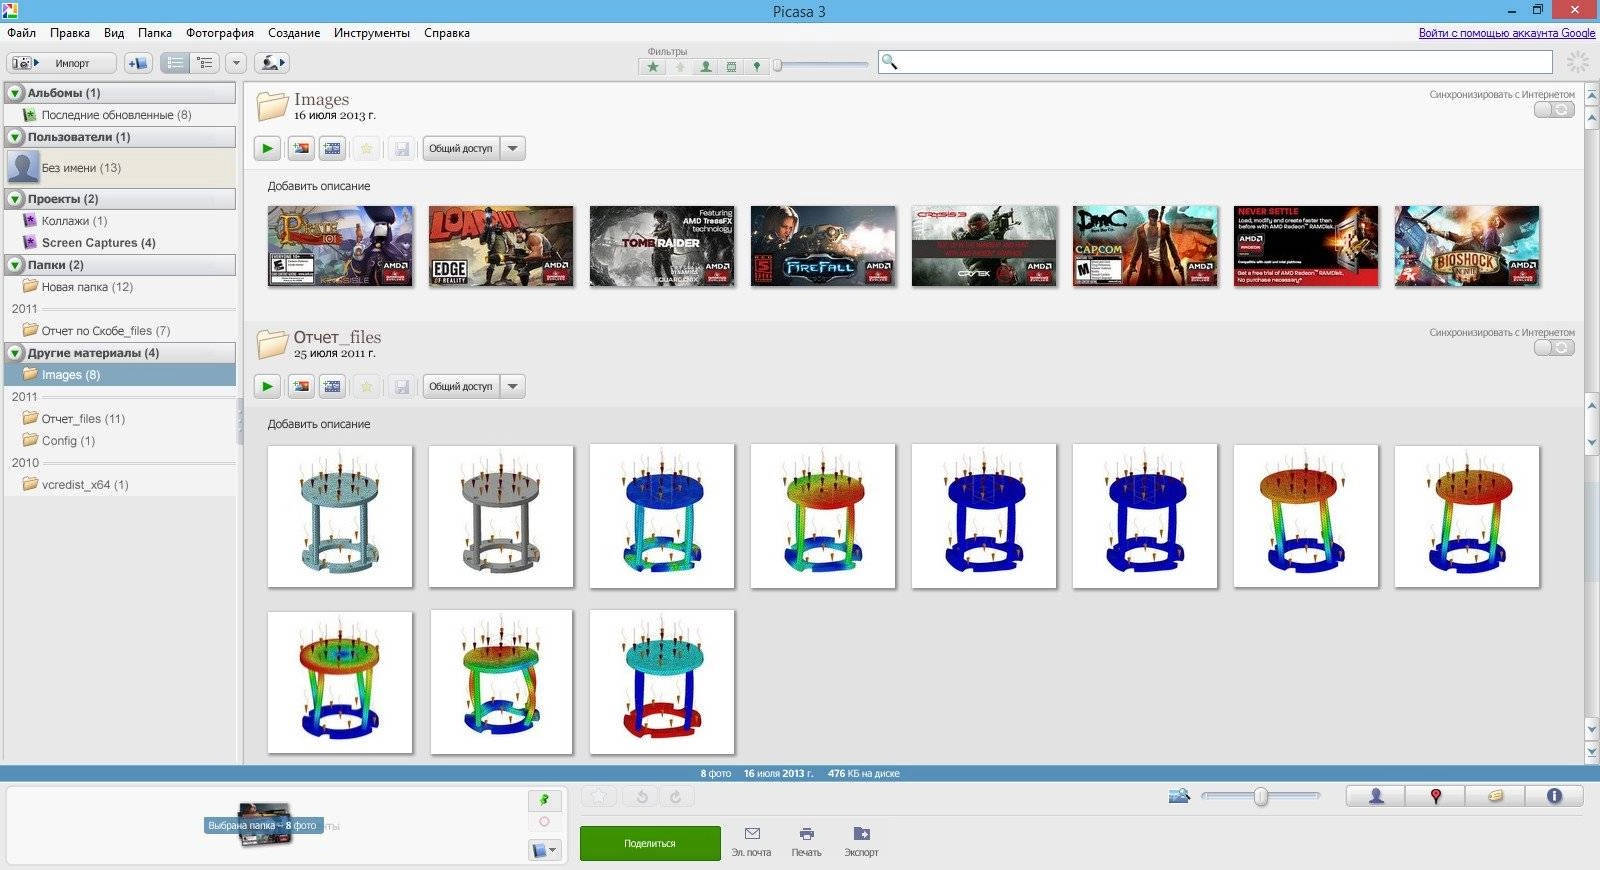Adjust the date range filter slider
This screenshot has width=1600, height=870.
click(x=777, y=65)
